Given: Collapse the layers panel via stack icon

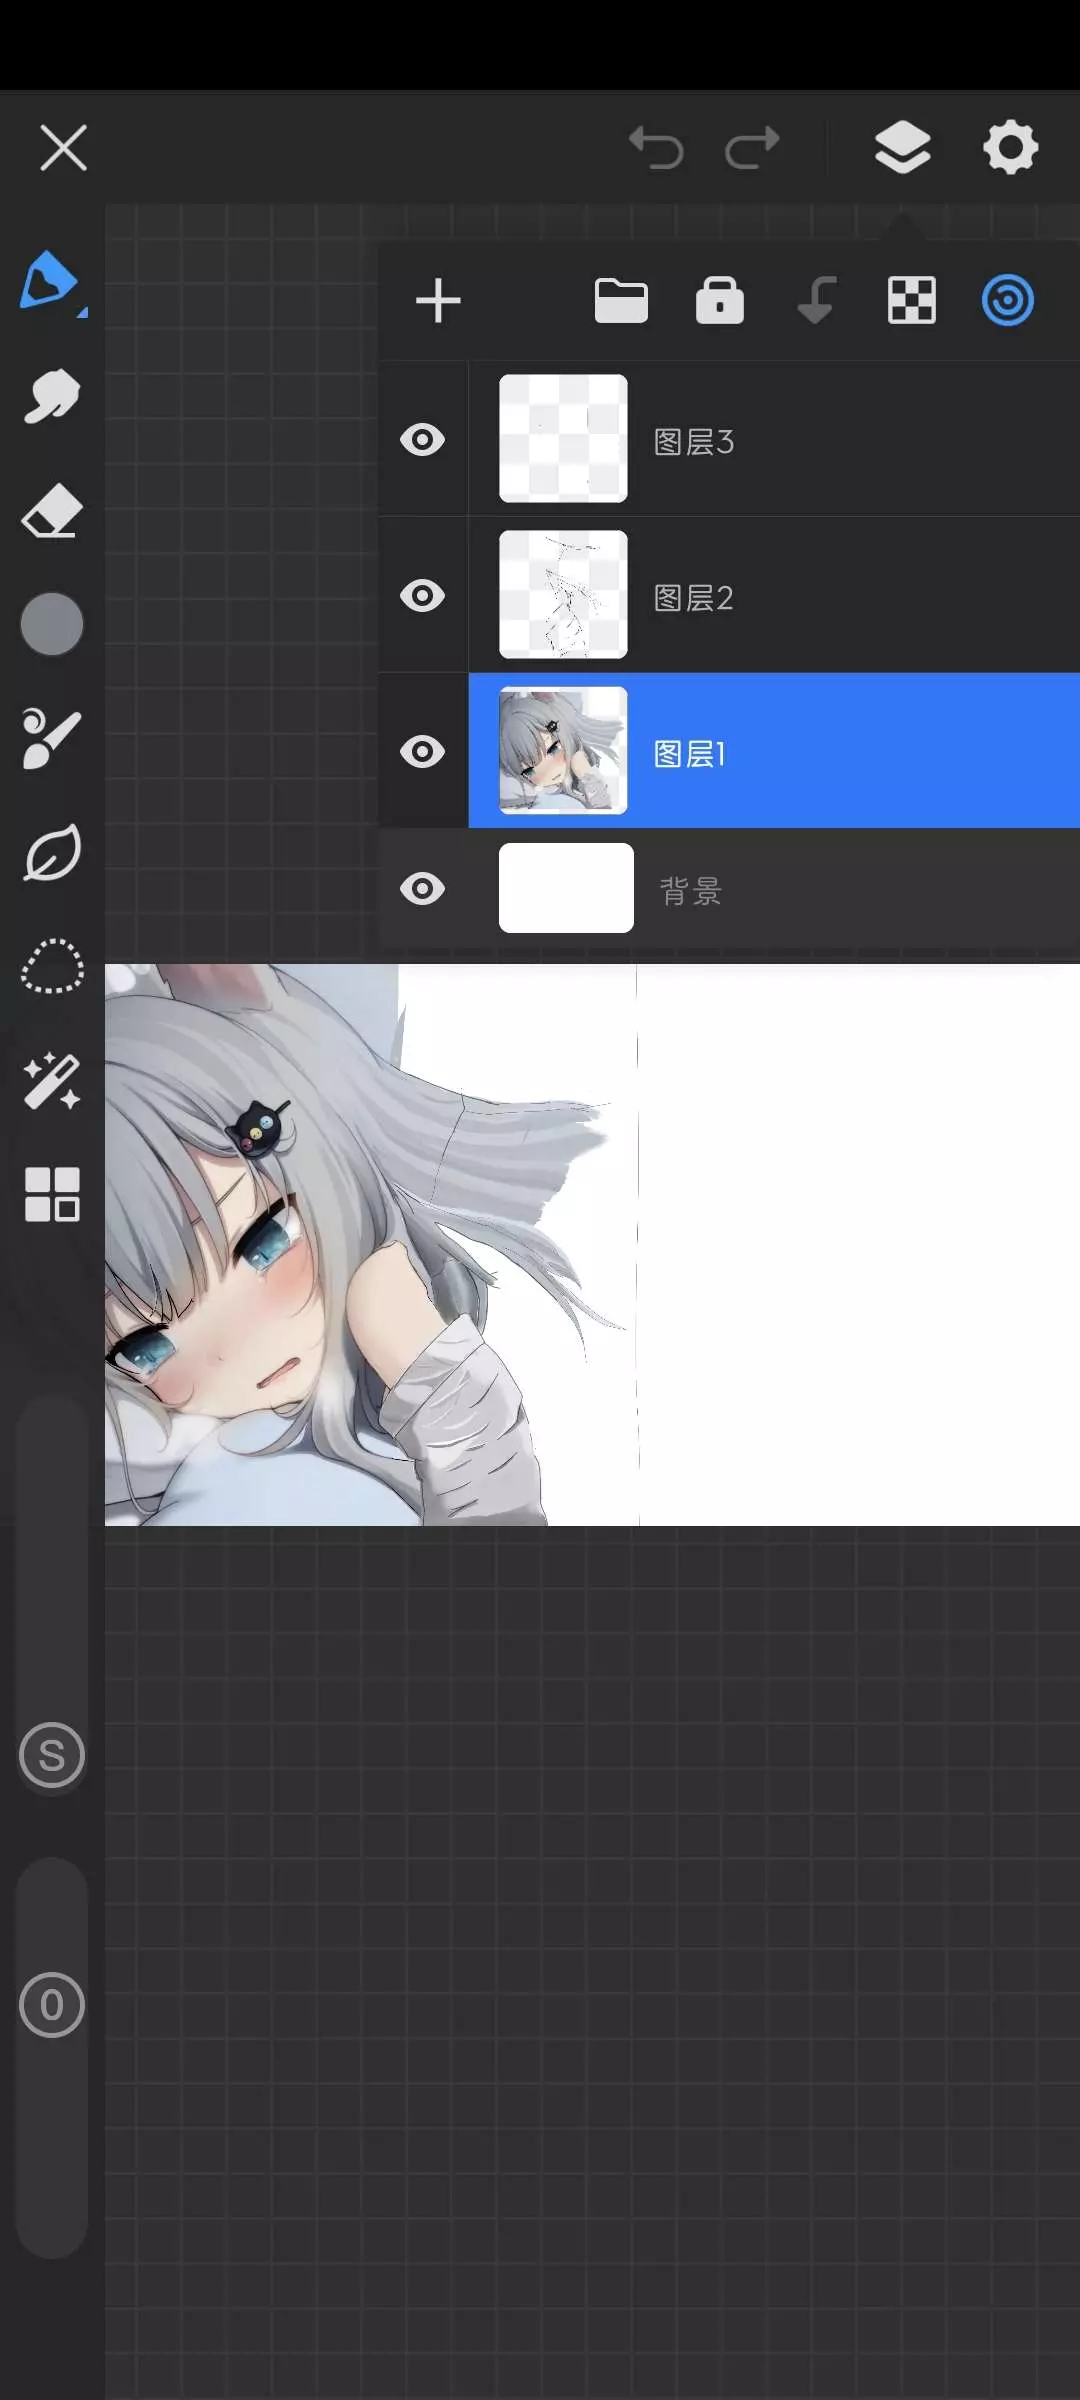Looking at the screenshot, I should 903,148.
